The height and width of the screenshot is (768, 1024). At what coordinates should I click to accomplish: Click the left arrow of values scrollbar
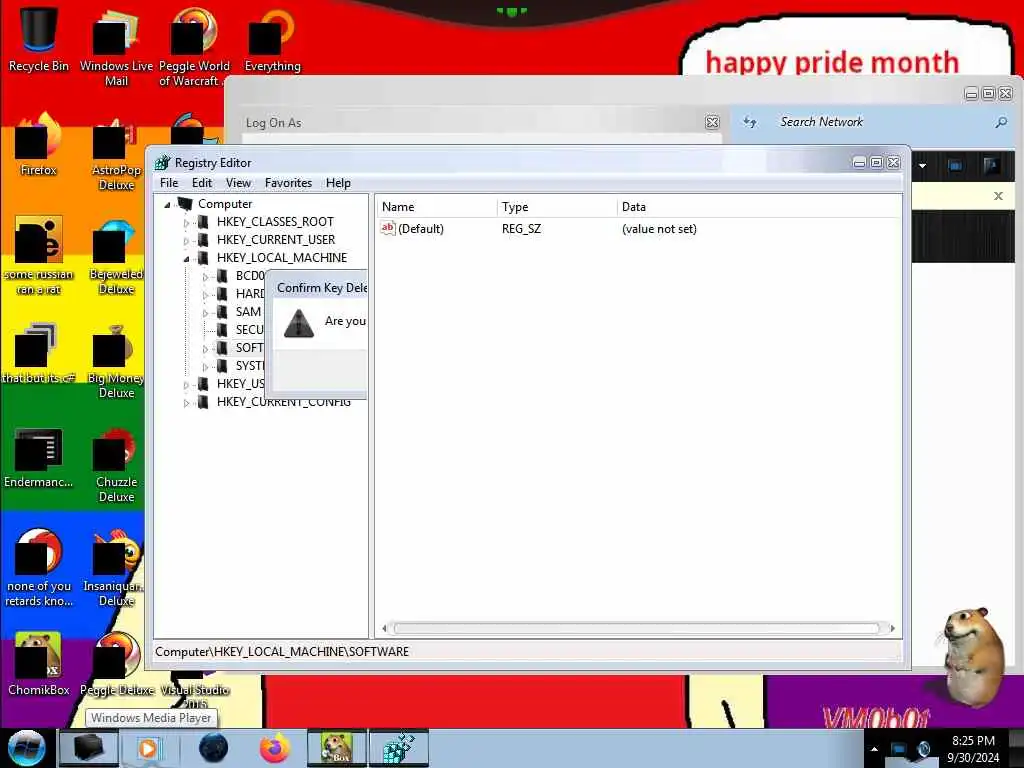pyautogui.click(x=384, y=628)
